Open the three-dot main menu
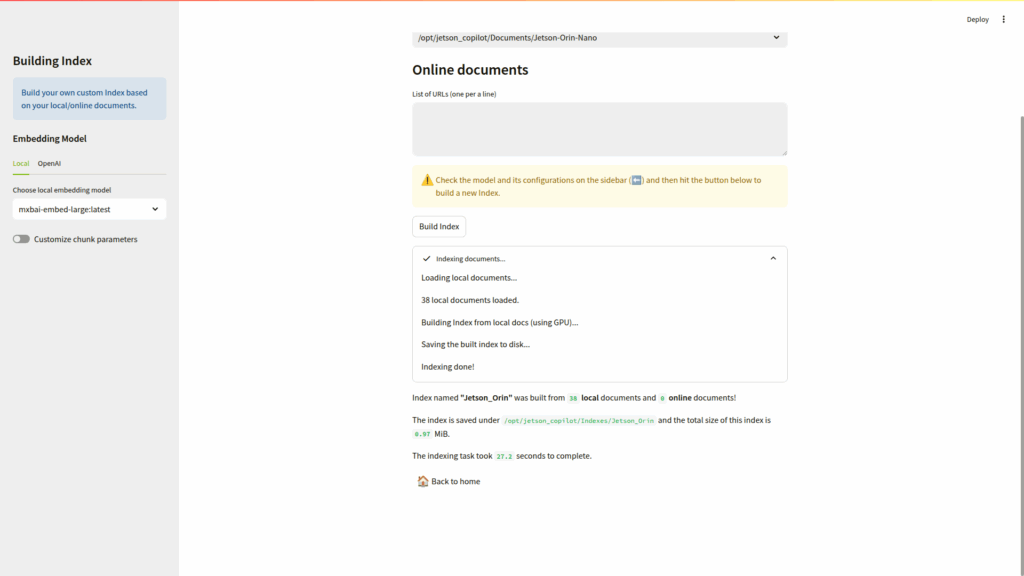 (x=1004, y=19)
